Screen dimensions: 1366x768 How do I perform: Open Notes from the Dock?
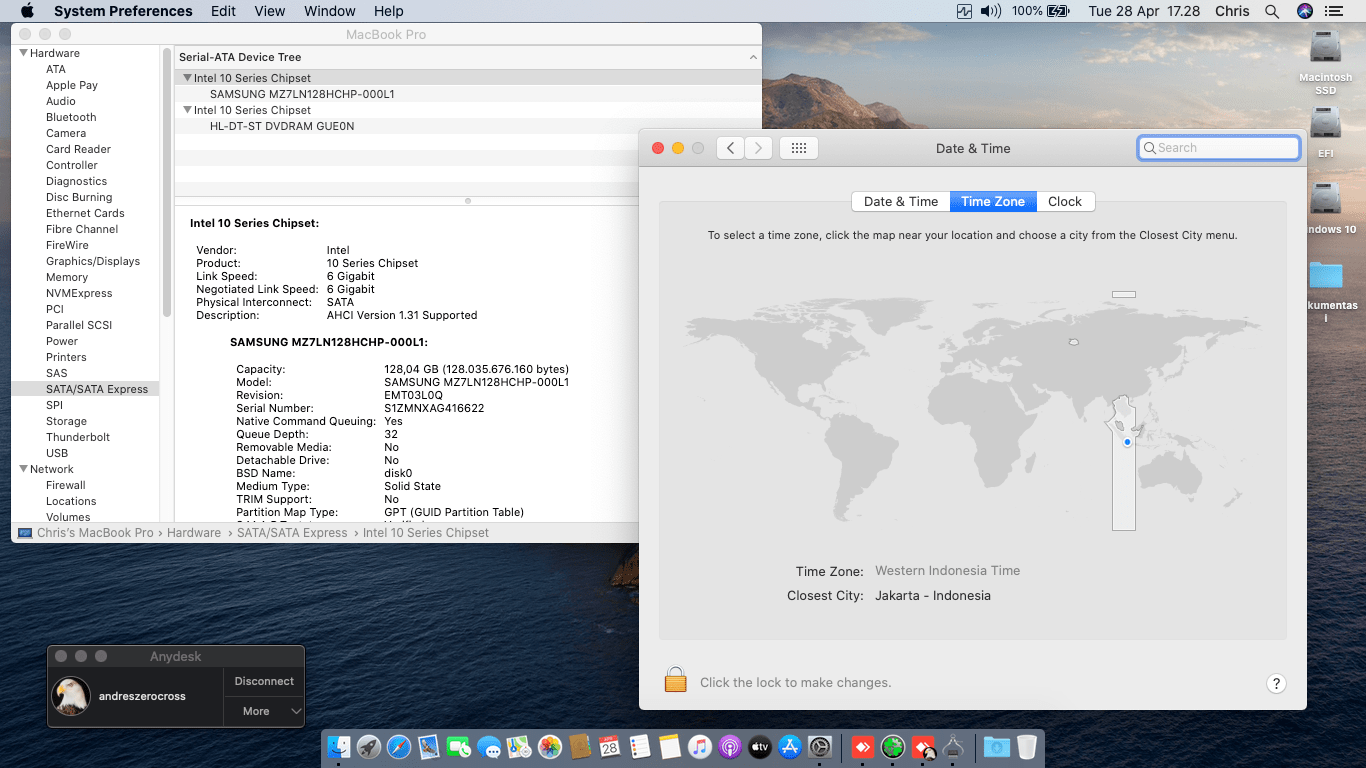[670, 747]
